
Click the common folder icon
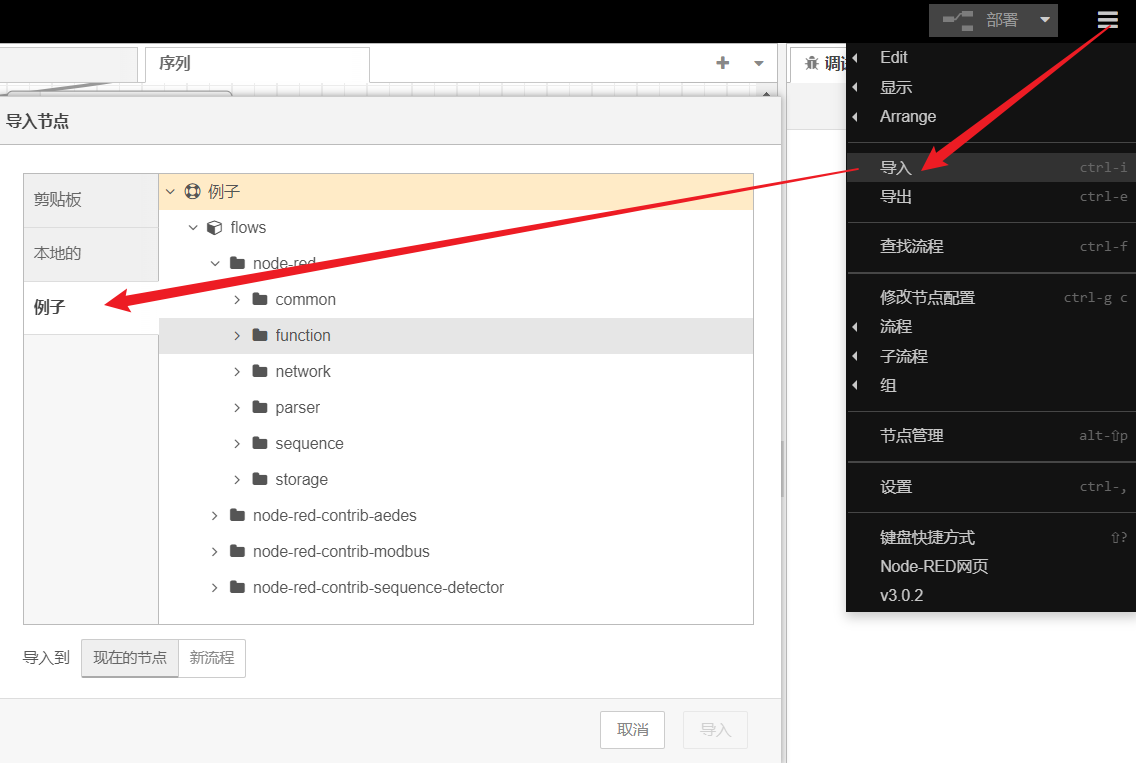click(x=260, y=299)
